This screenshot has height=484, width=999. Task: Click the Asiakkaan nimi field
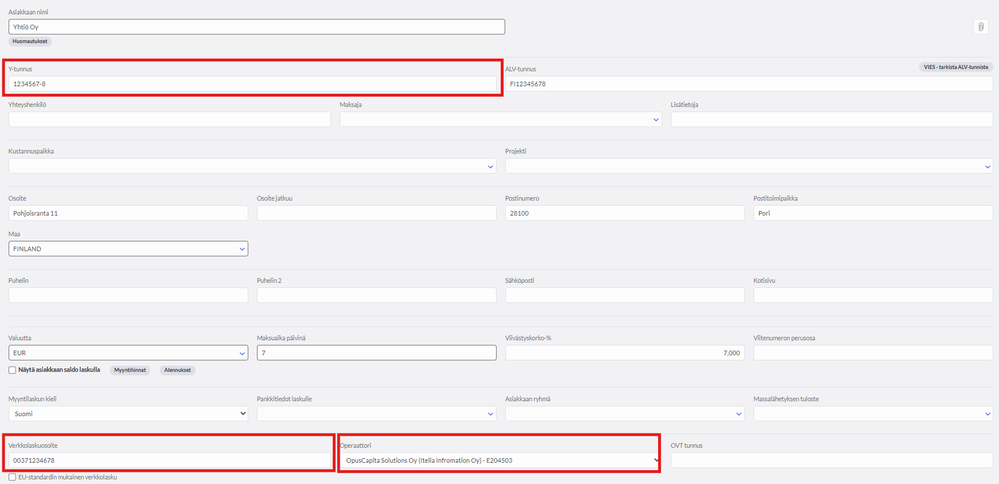click(x=257, y=27)
